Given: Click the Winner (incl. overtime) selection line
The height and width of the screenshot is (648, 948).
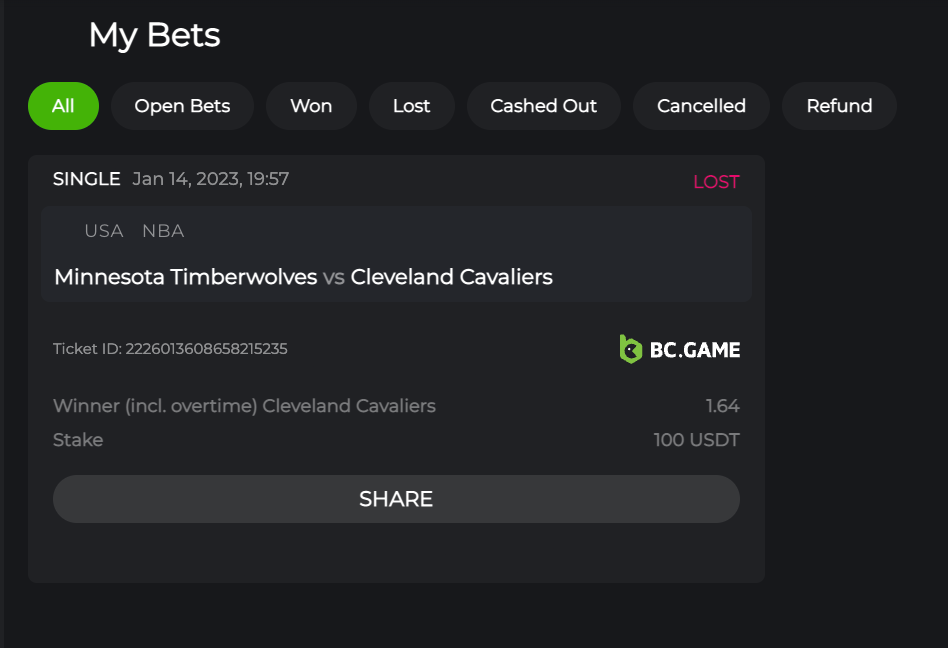Looking at the screenshot, I should point(244,406).
